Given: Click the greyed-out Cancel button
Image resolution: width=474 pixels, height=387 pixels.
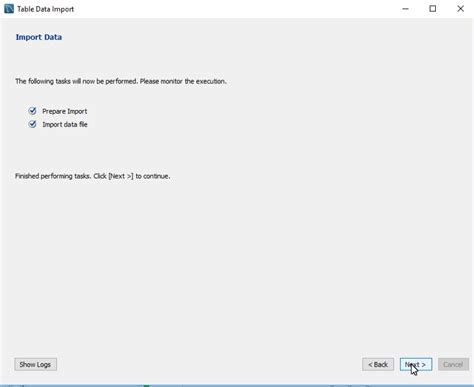Looking at the screenshot, I should point(453,364).
